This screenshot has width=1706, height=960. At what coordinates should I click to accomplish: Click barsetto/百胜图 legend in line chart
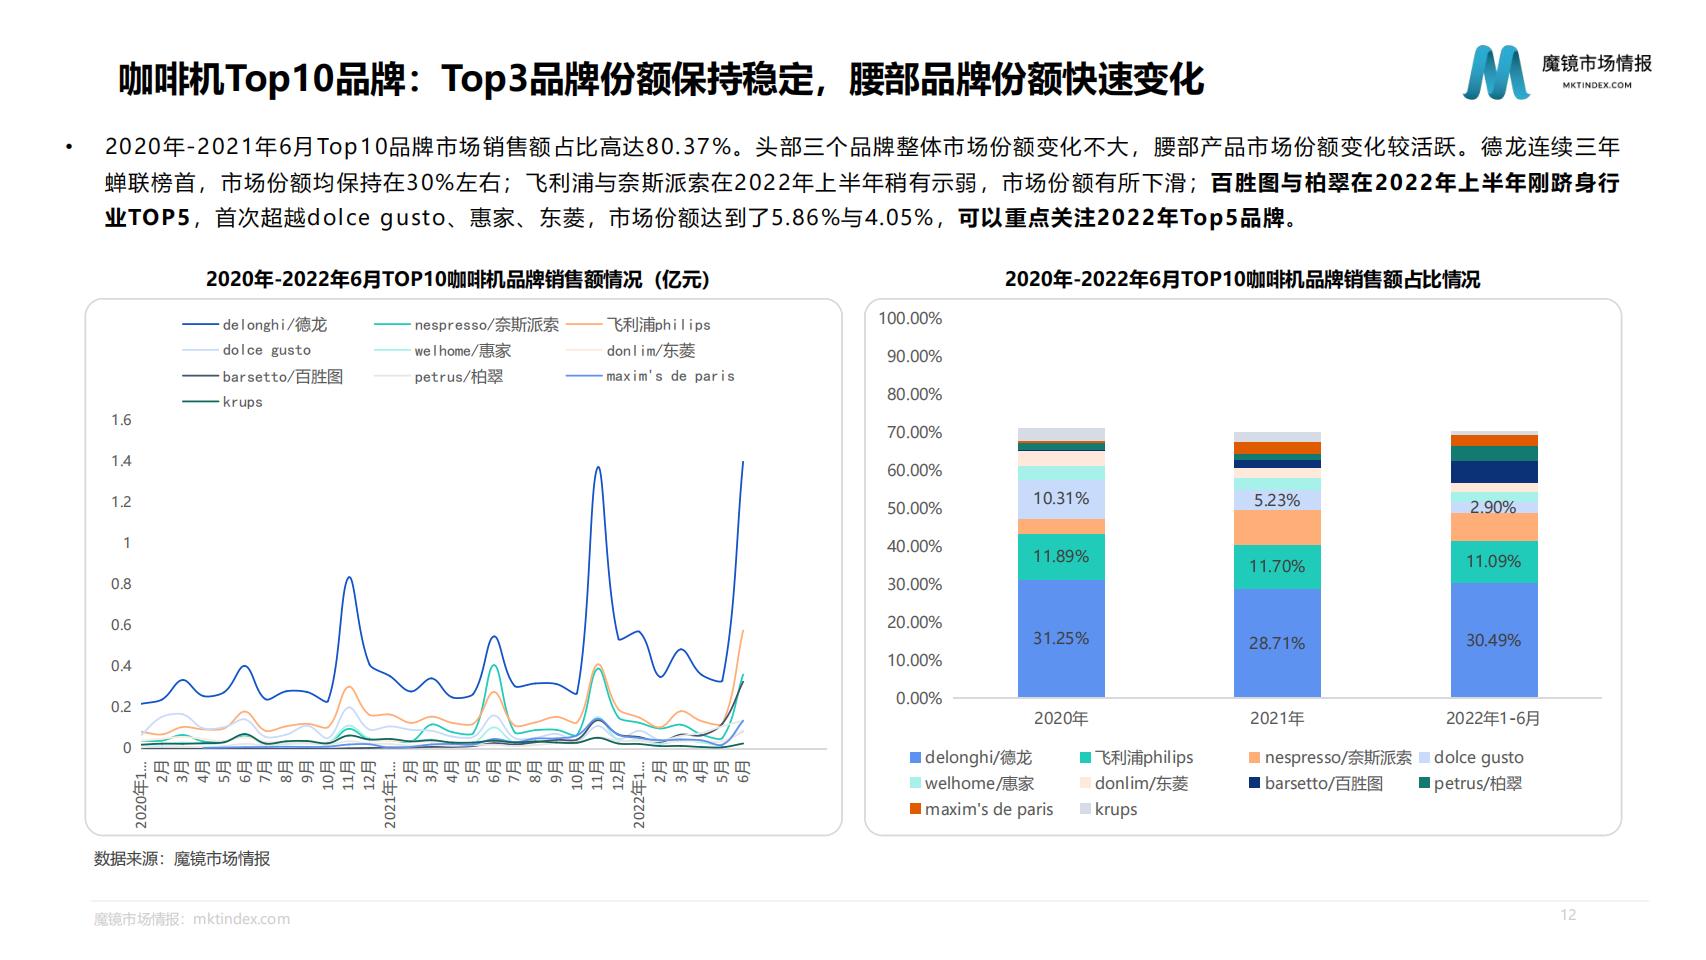tap(263, 377)
